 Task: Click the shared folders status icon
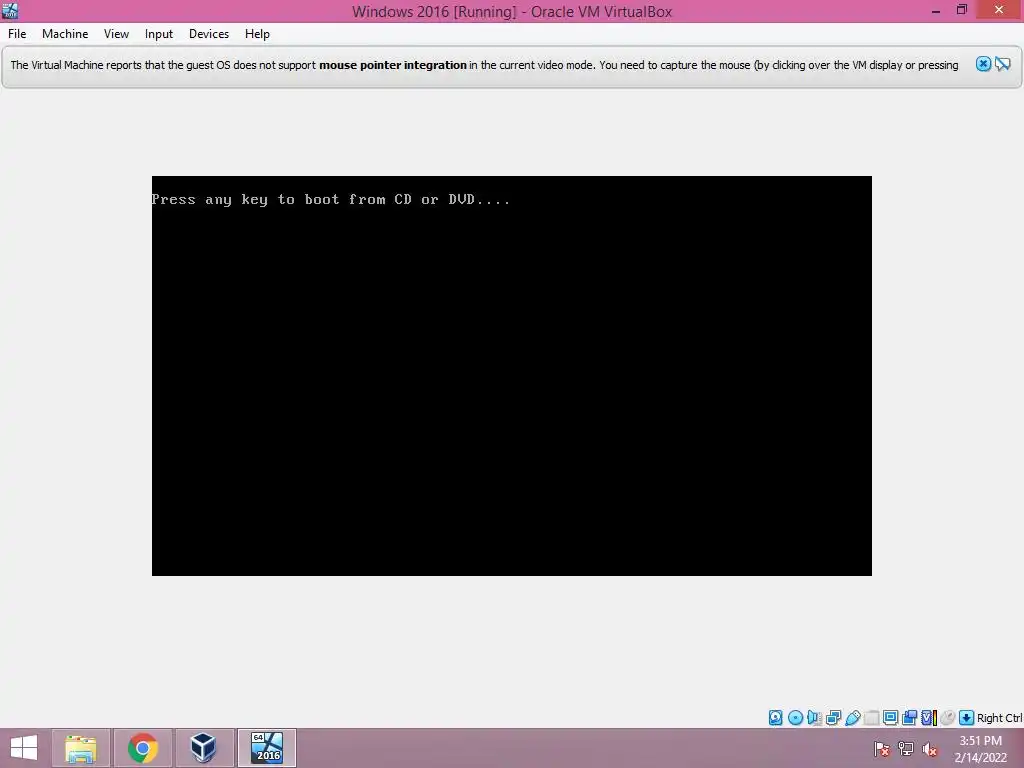point(871,718)
